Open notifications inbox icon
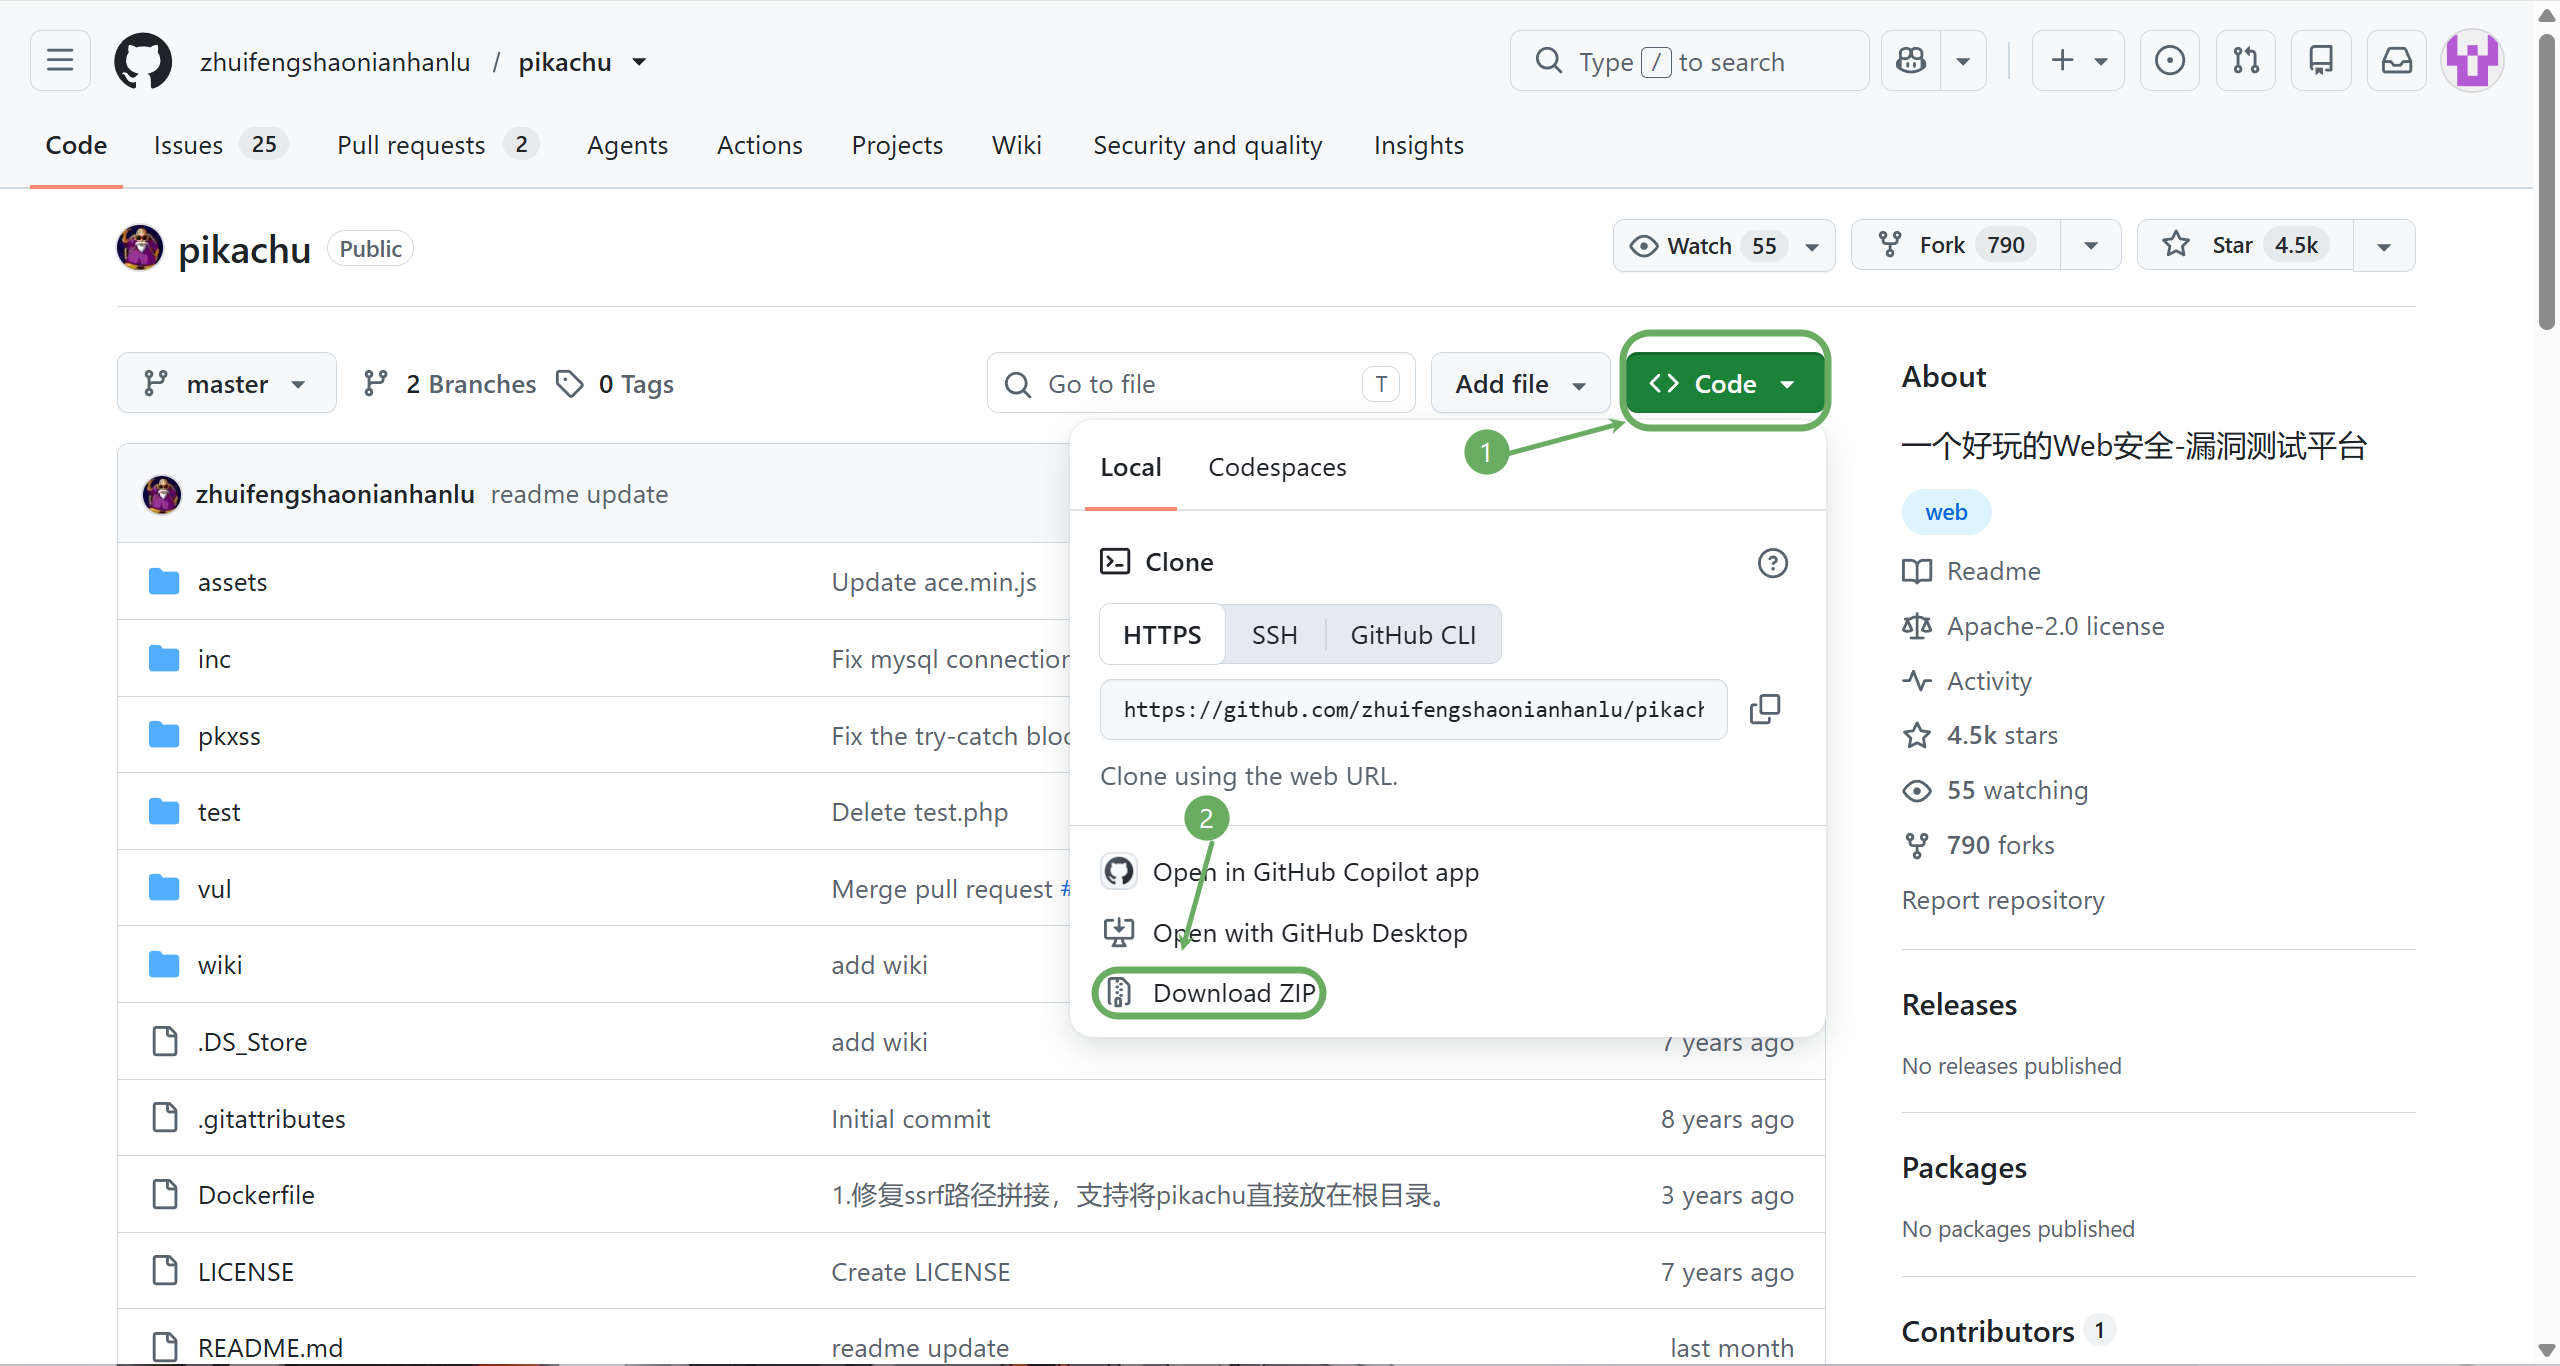Viewport: 2560px width, 1366px height. pyautogui.click(x=2397, y=61)
